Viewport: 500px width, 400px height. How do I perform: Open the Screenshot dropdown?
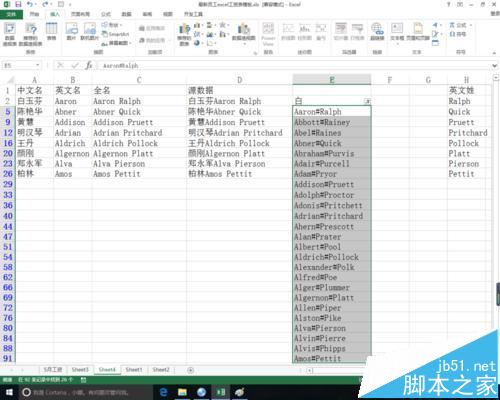[116, 43]
